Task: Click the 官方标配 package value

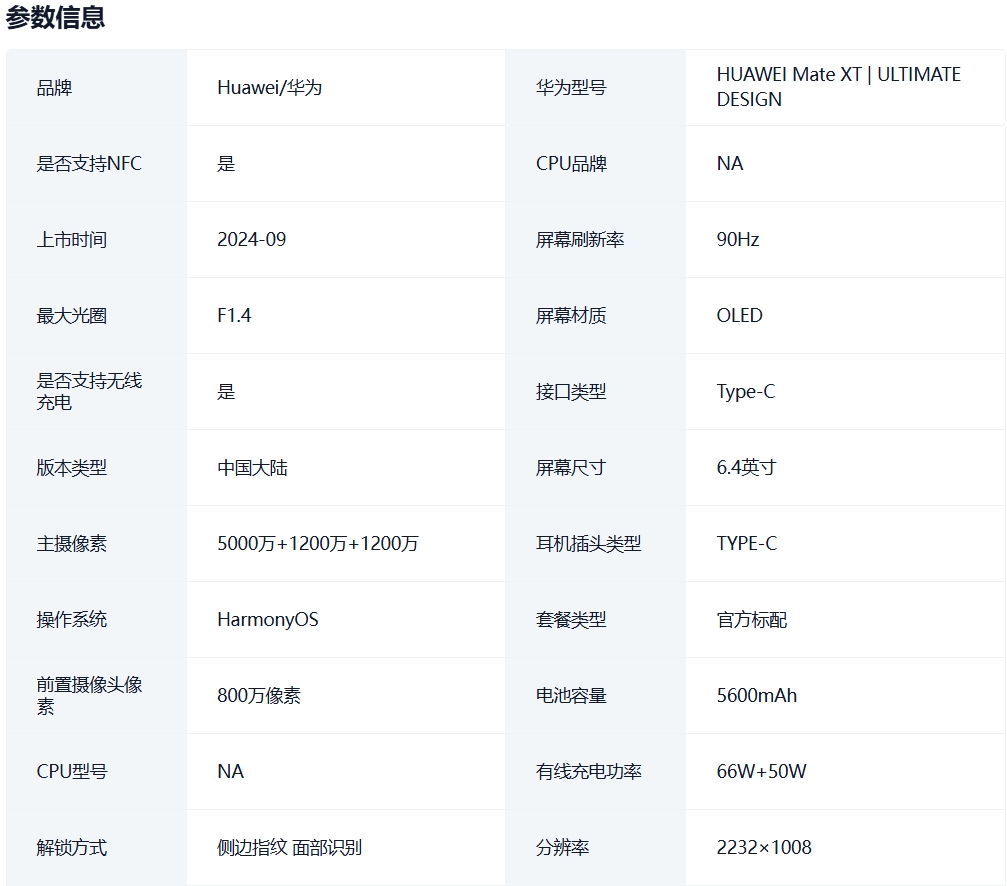Action: (x=751, y=619)
